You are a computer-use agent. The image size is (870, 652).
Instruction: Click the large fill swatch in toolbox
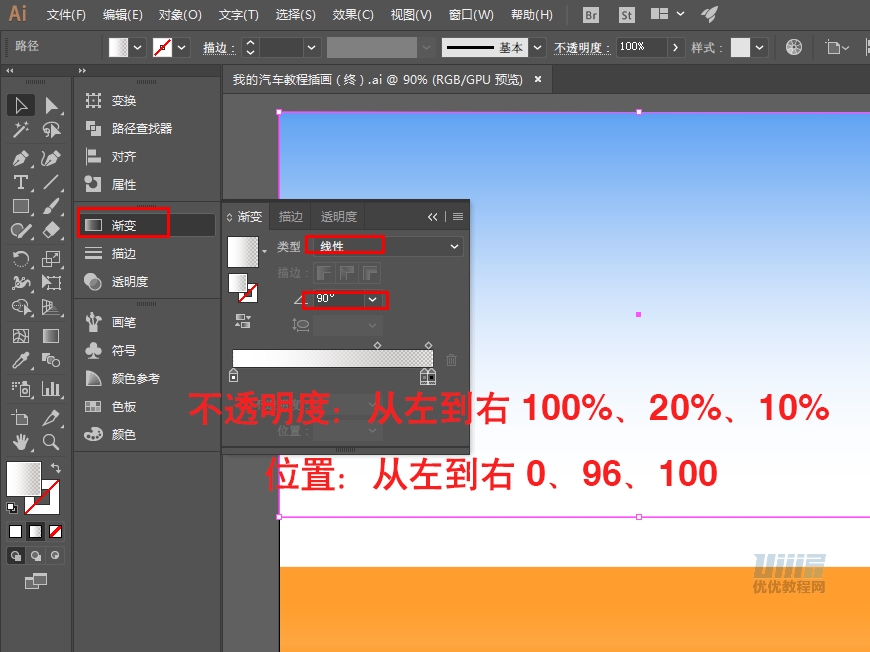(x=23, y=478)
